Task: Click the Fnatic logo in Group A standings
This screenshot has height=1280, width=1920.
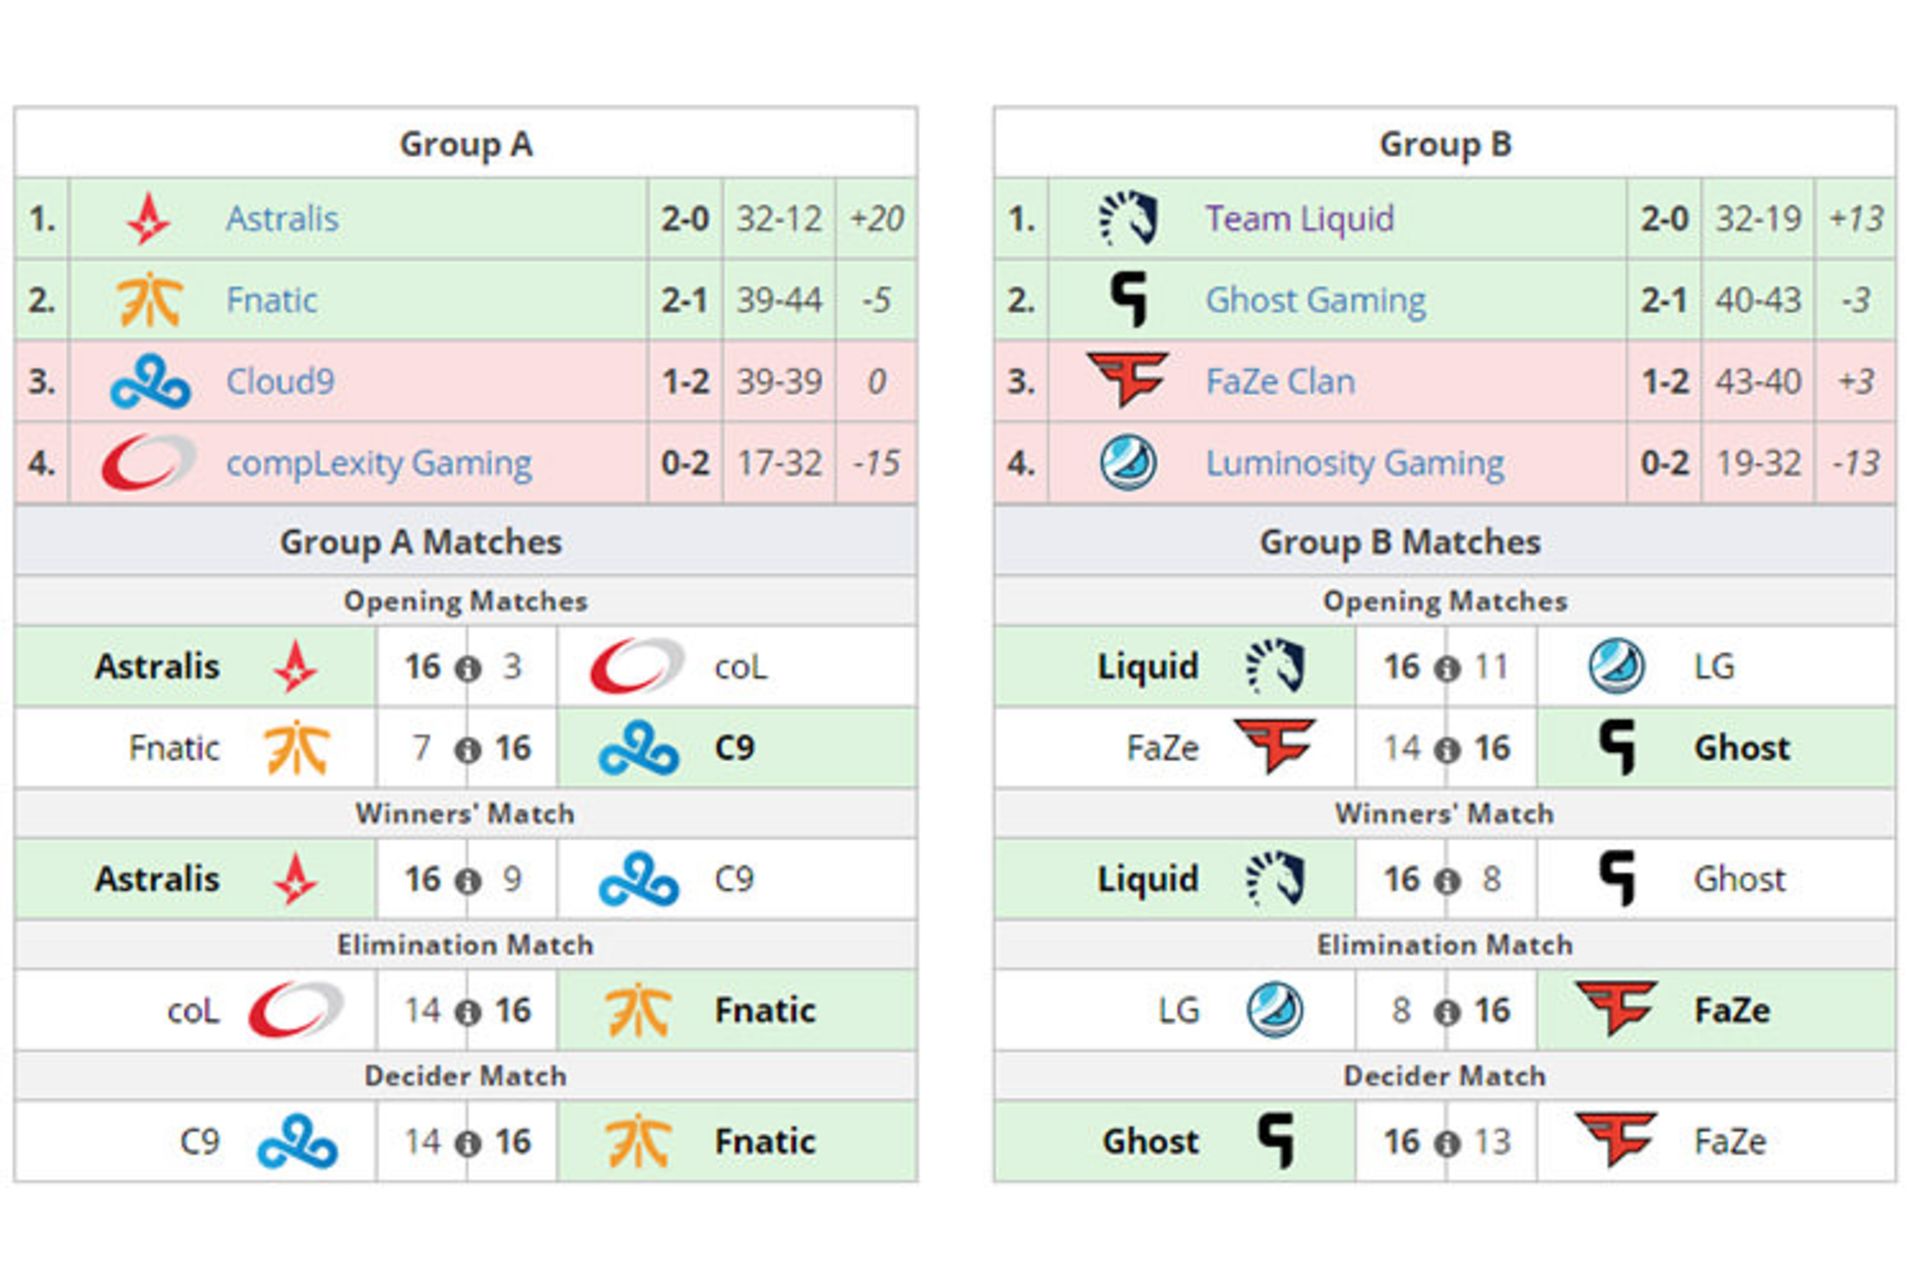Action: (x=149, y=300)
